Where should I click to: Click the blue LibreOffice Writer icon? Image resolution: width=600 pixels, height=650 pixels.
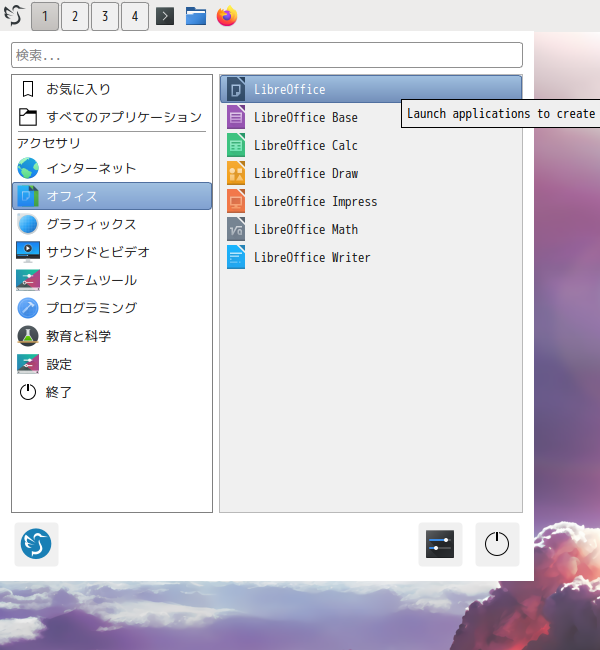click(236, 257)
